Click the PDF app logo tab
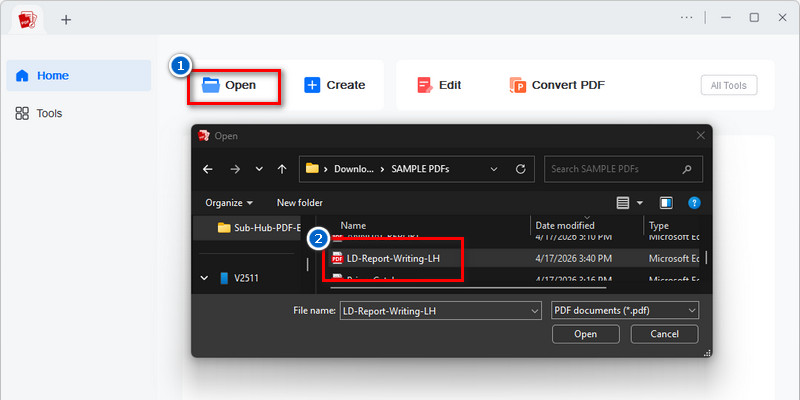Image resolution: width=800 pixels, height=400 pixels. [x=27, y=20]
